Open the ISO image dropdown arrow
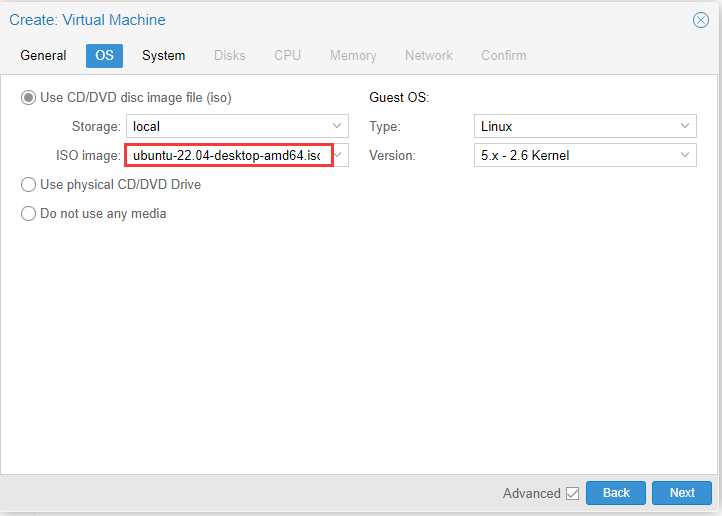722x516 pixels. [x=340, y=155]
